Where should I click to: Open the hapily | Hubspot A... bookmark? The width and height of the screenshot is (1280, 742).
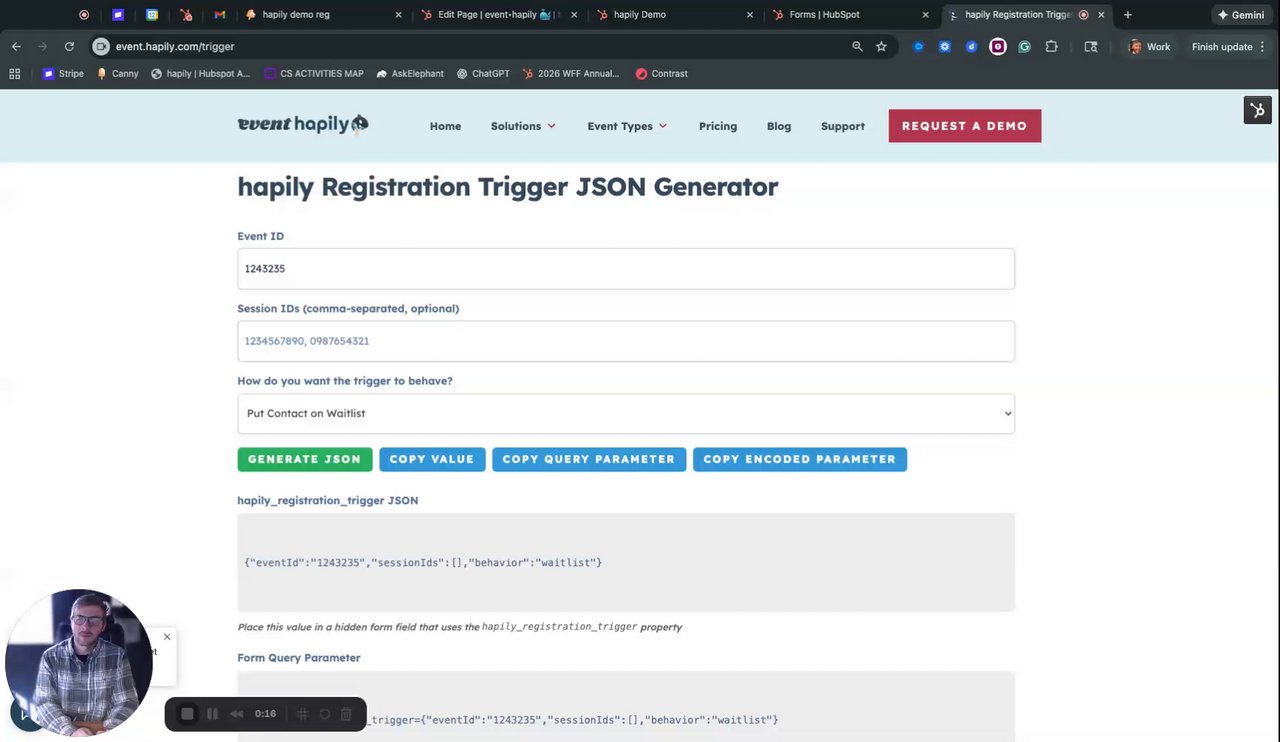point(201,73)
